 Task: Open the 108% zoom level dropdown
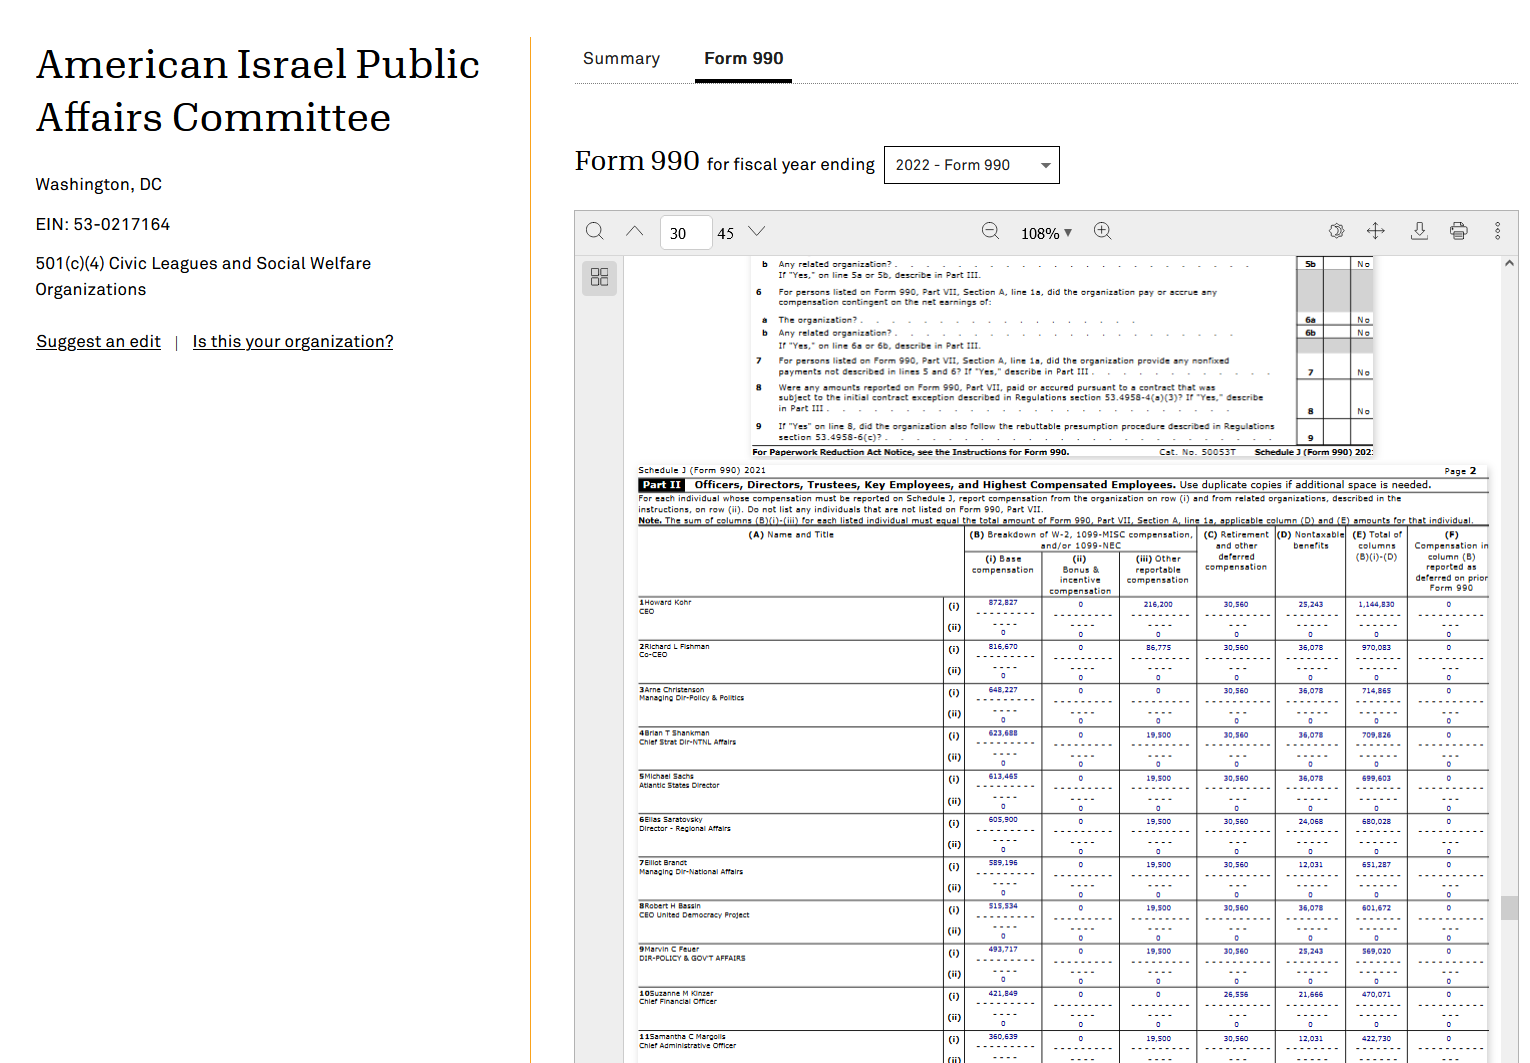pyautogui.click(x=1046, y=233)
